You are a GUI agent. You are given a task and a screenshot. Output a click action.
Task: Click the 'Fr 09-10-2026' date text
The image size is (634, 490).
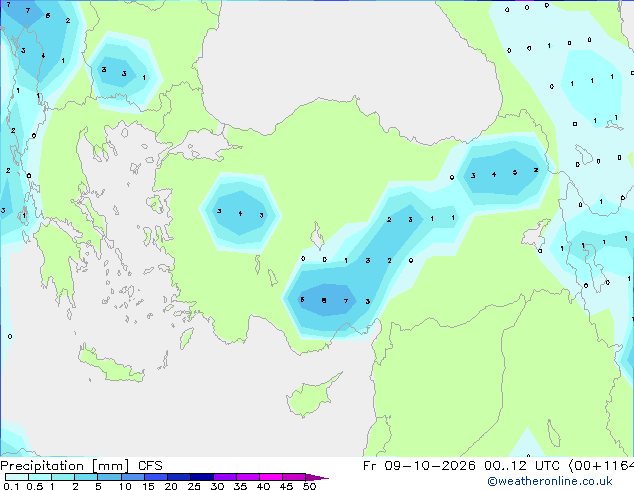point(419,466)
